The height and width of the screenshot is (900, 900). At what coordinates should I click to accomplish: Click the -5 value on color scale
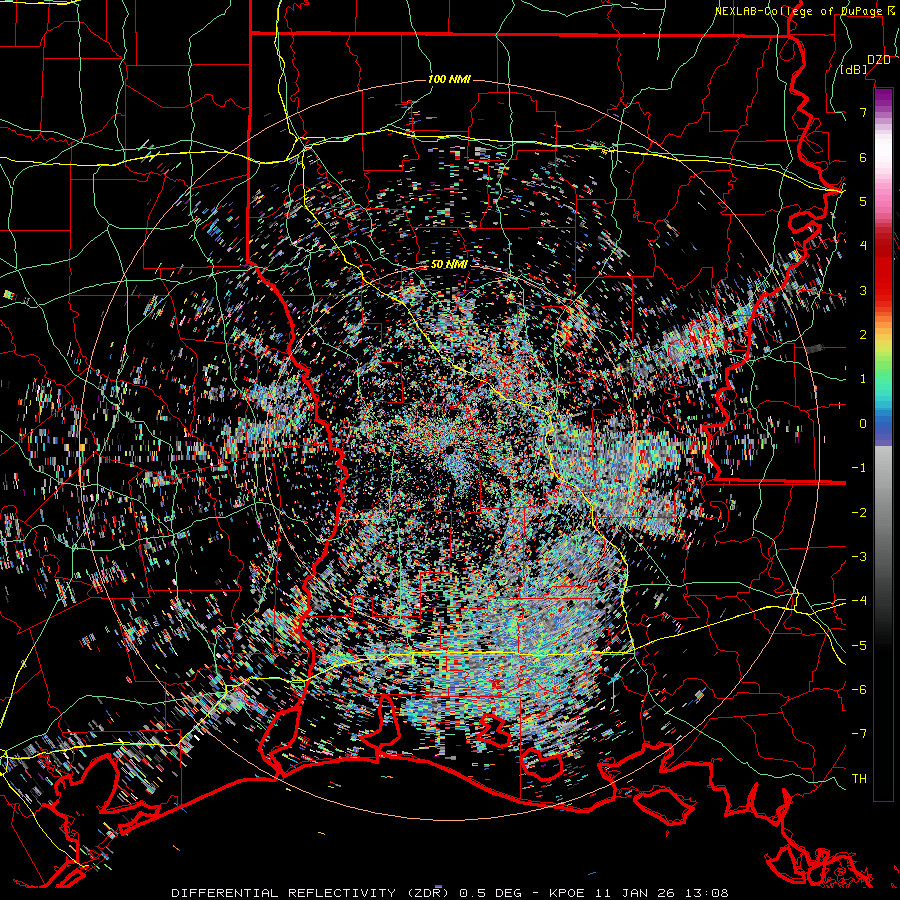coord(859,646)
